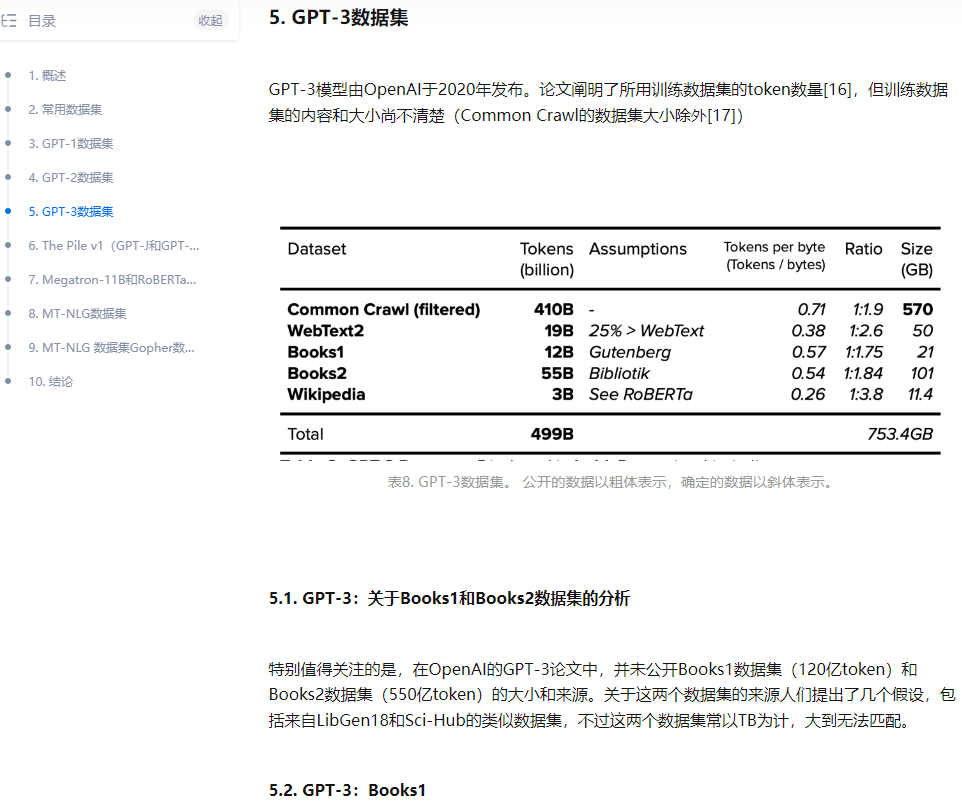Screen dimensions: 962x801
Task: Click the Wikipedia row label
Action: tap(326, 394)
